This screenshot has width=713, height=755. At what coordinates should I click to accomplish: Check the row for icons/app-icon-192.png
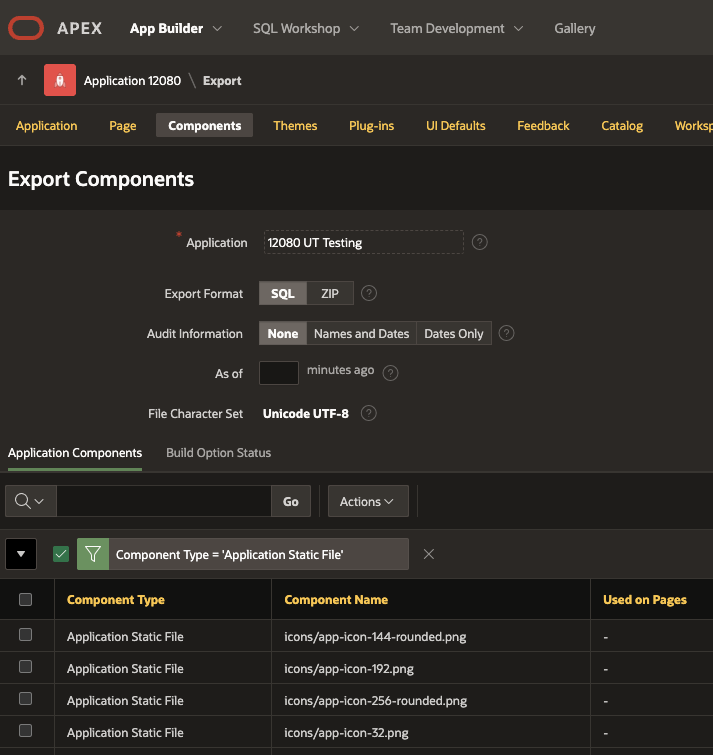pos(26,667)
